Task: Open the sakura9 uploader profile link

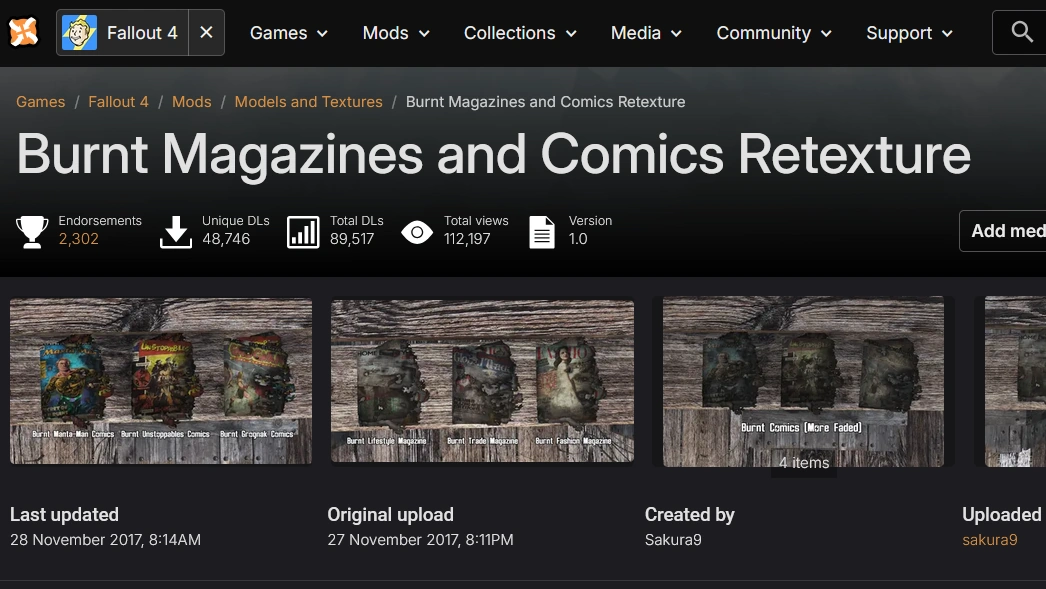Action: click(989, 540)
